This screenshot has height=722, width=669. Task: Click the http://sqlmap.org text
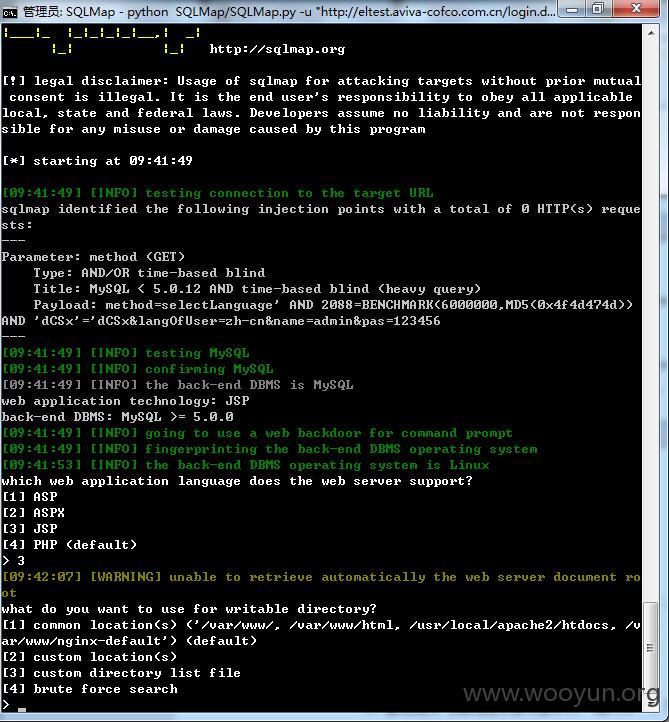click(277, 49)
